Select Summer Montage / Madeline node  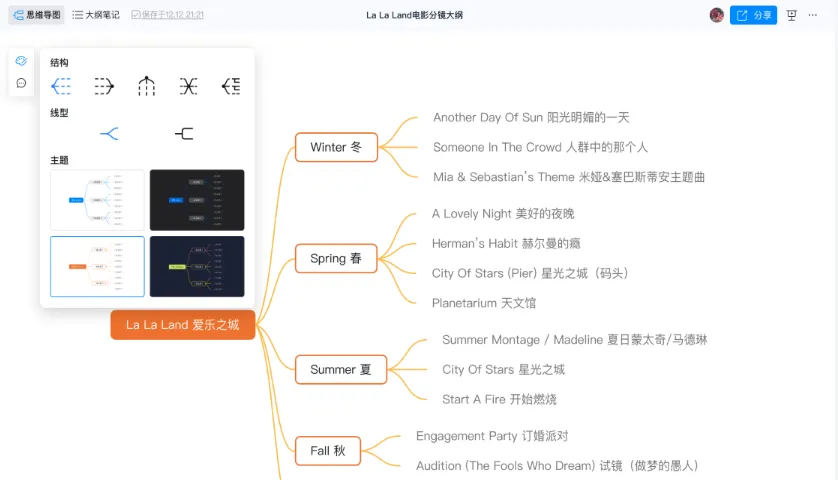tap(575, 339)
